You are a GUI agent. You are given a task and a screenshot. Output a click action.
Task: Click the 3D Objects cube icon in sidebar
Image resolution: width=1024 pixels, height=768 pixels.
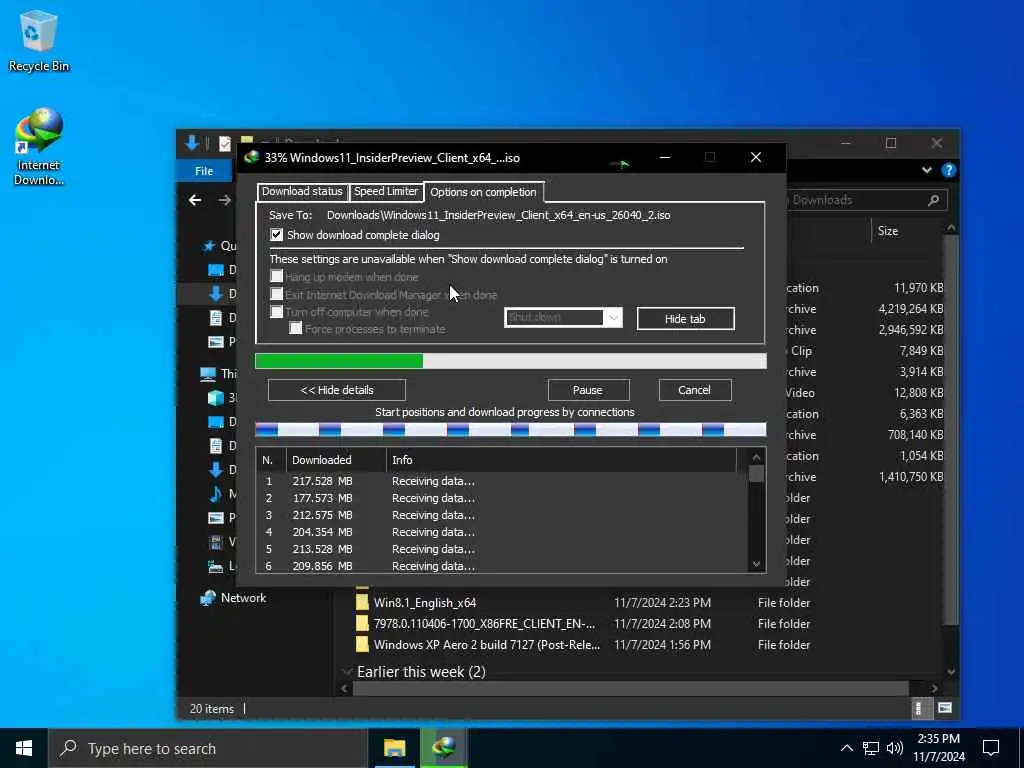coord(216,397)
